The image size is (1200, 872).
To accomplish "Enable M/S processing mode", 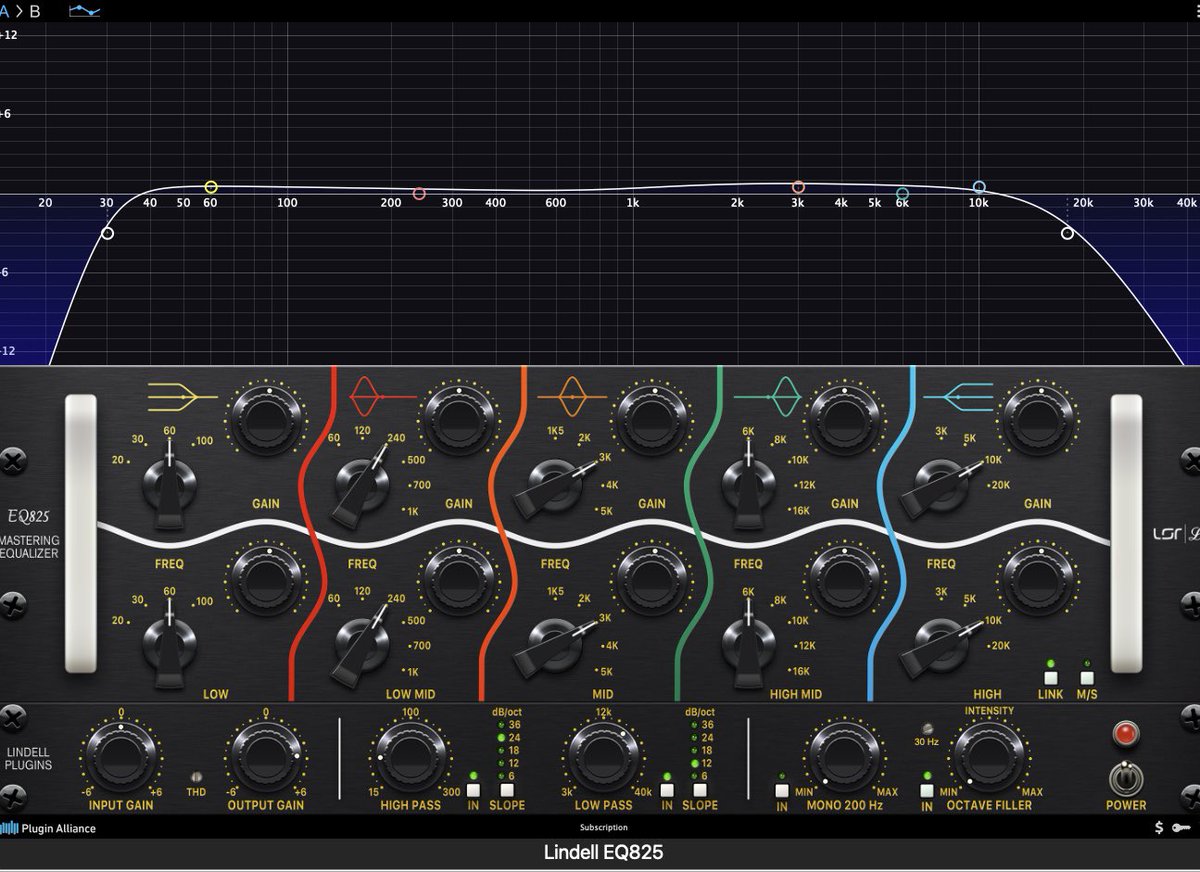I will pyautogui.click(x=1086, y=678).
